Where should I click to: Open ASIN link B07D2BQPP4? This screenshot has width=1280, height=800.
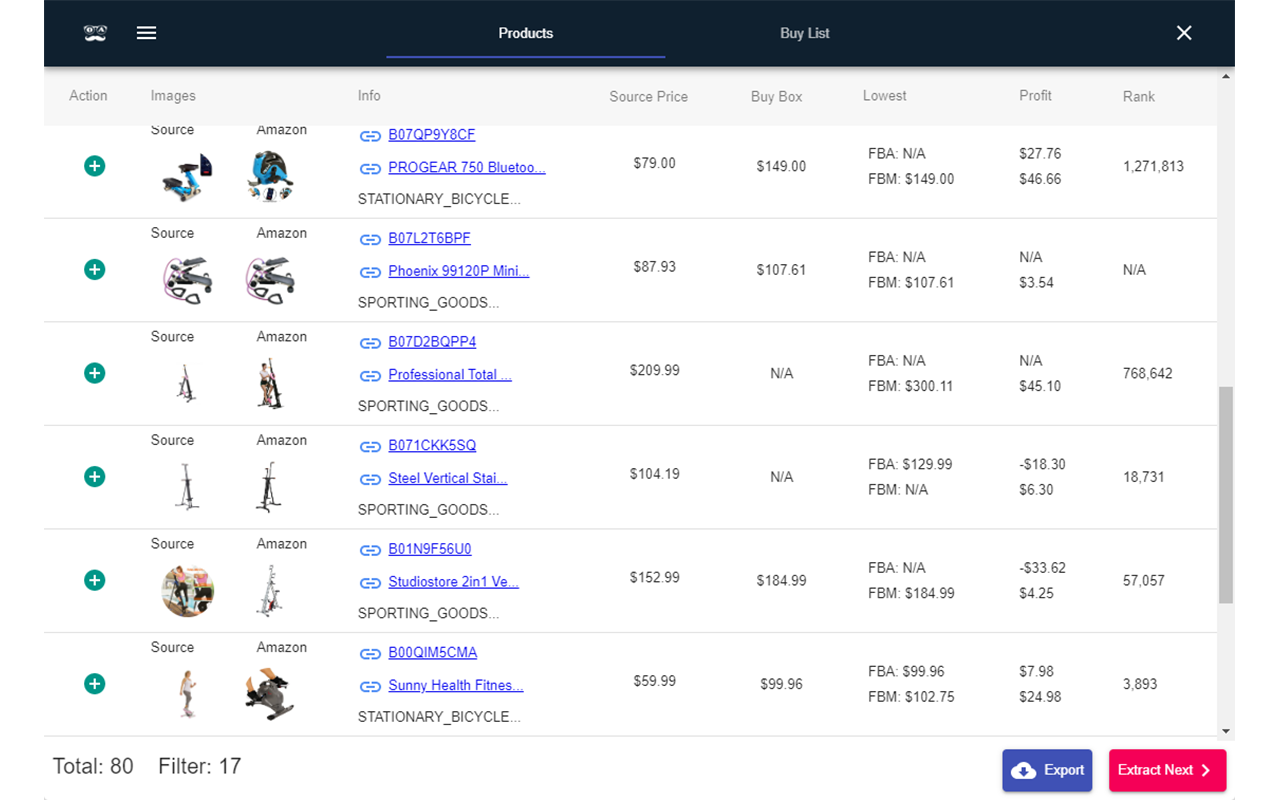432,341
